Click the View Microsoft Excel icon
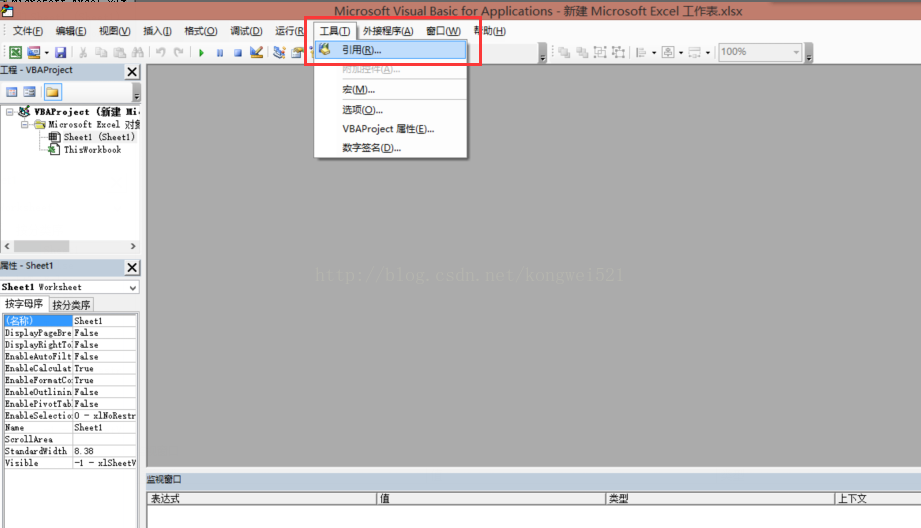Image resolution: width=921 pixels, height=528 pixels. (15, 52)
